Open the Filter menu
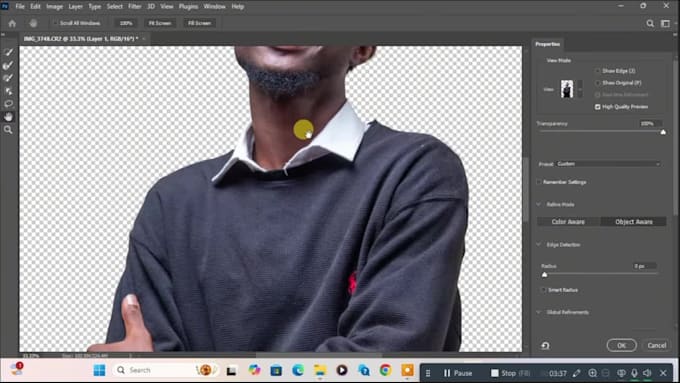This screenshot has width=680, height=383. [134, 7]
